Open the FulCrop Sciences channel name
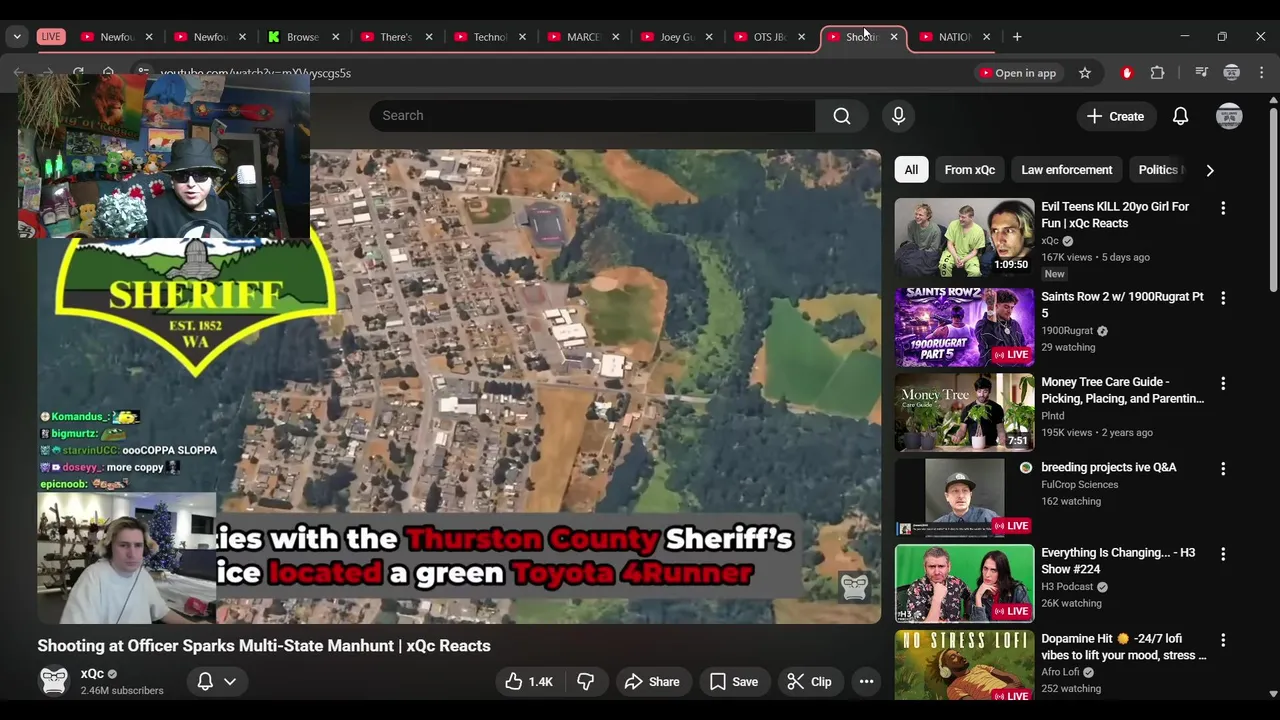Viewport: 1280px width, 720px height. coord(1080,485)
